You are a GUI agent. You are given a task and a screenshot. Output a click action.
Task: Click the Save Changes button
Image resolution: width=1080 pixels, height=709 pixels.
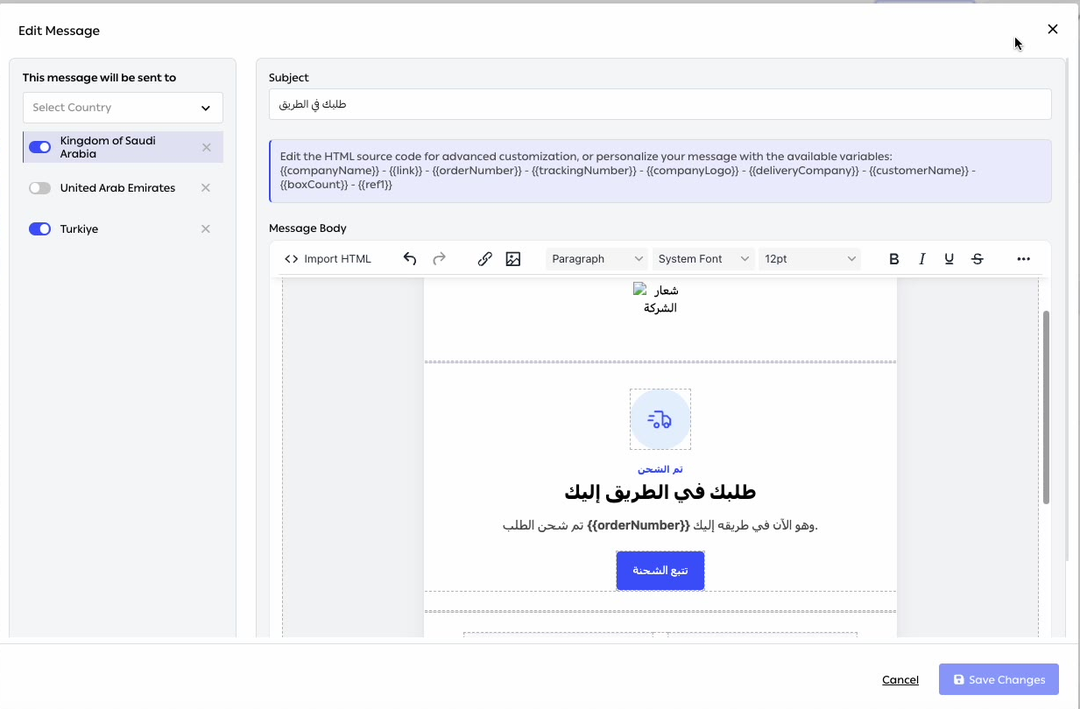(x=999, y=679)
